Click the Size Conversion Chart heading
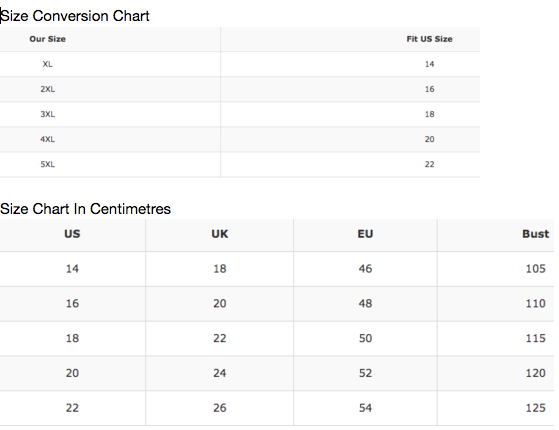Image resolution: width=559 pixels, height=430 pixels. pos(75,16)
